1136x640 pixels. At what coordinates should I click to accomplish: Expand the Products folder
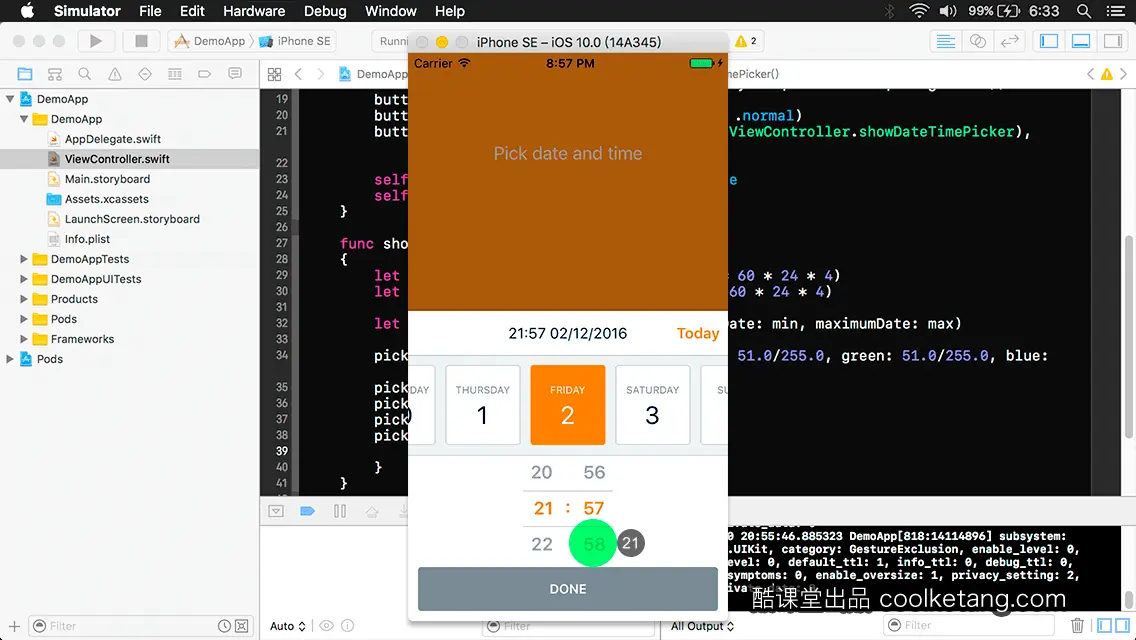[24, 299]
